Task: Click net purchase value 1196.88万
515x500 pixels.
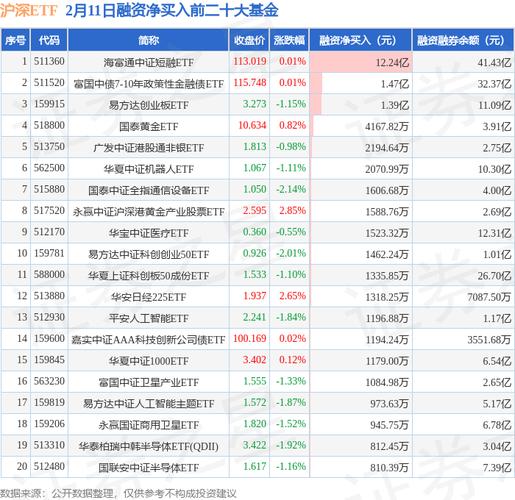Action: [387, 318]
